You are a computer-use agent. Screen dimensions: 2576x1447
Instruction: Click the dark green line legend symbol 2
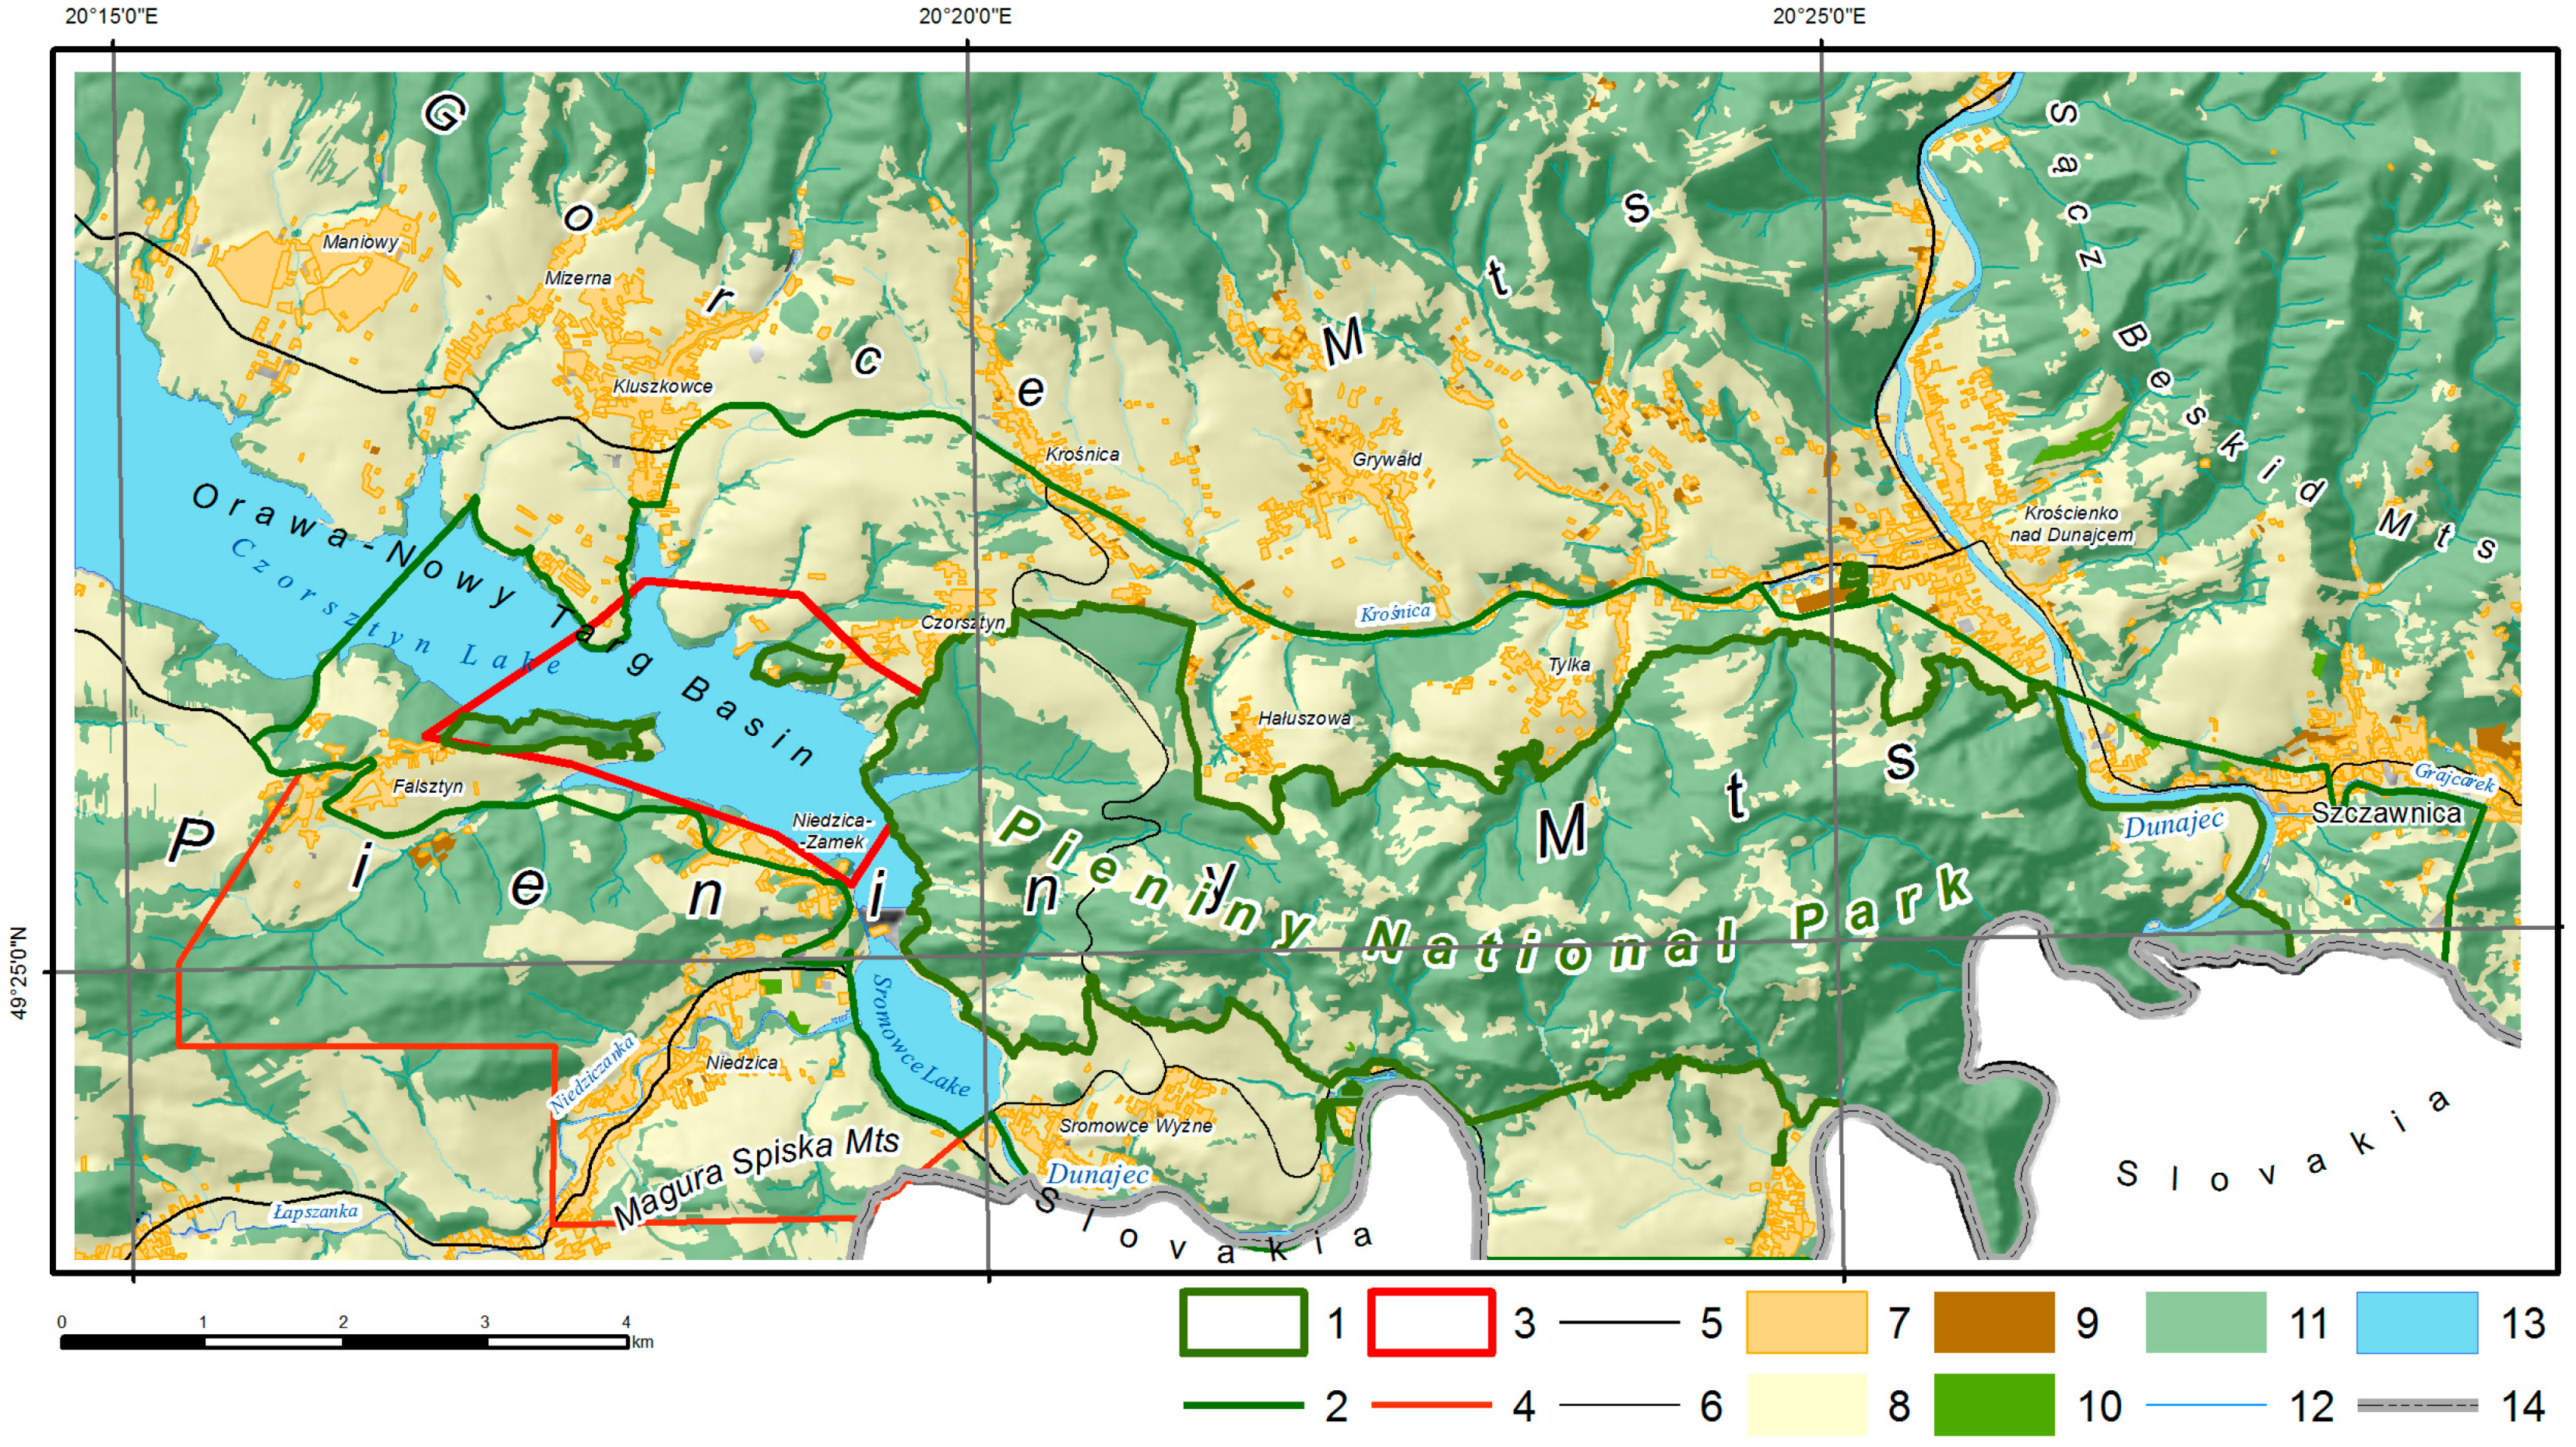[x=1243, y=1405]
